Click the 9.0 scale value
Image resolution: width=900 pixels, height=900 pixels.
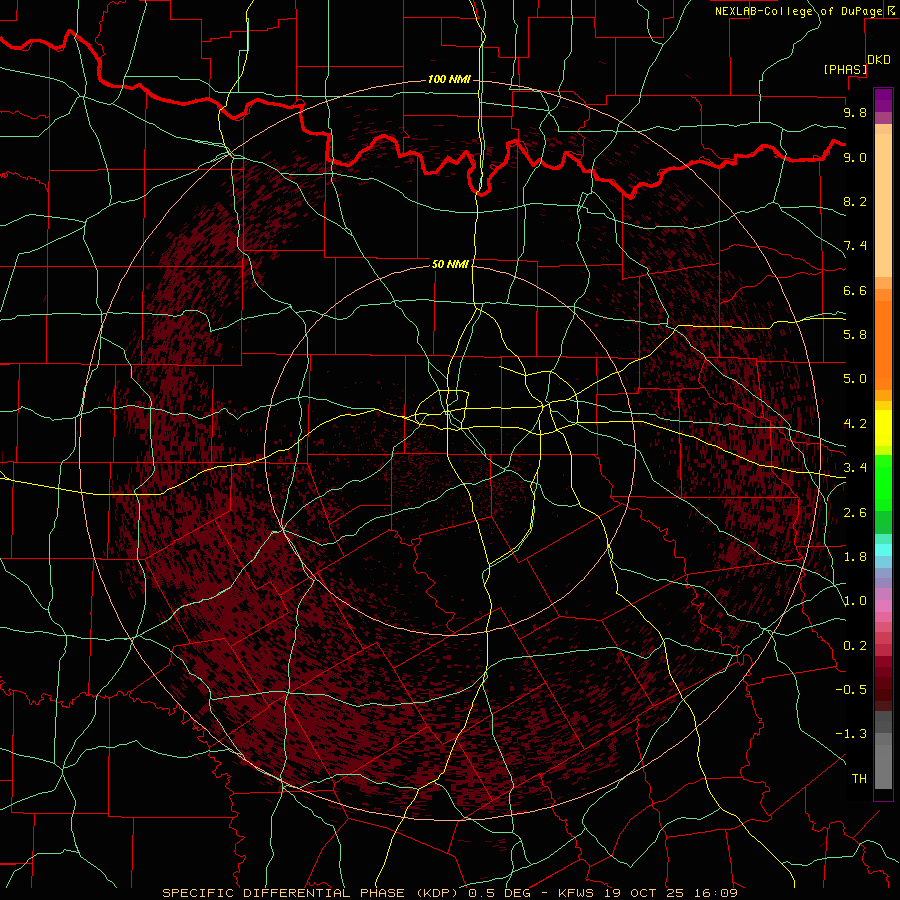click(855, 157)
